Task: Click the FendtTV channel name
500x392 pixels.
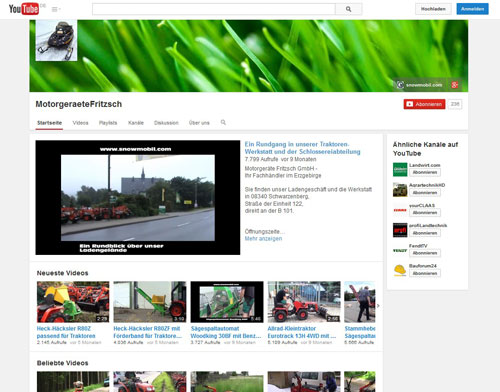Action: point(418,246)
